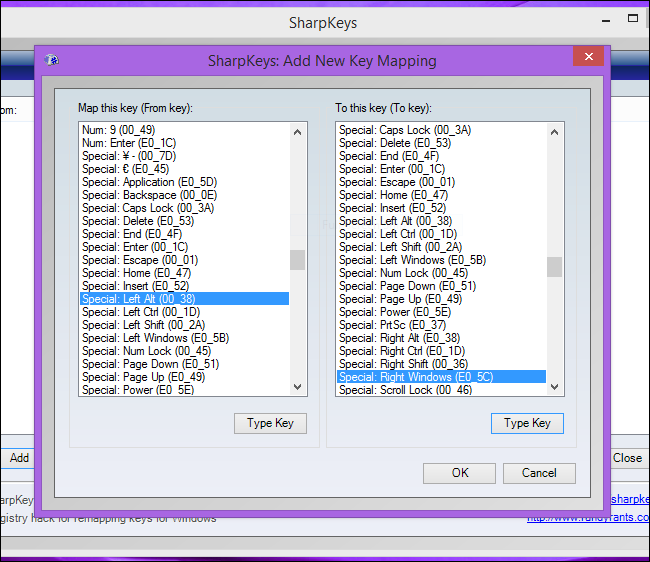Select highlighted Special: Right Windows in To list
Screen dimensions: 650x562
[x=441, y=377]
